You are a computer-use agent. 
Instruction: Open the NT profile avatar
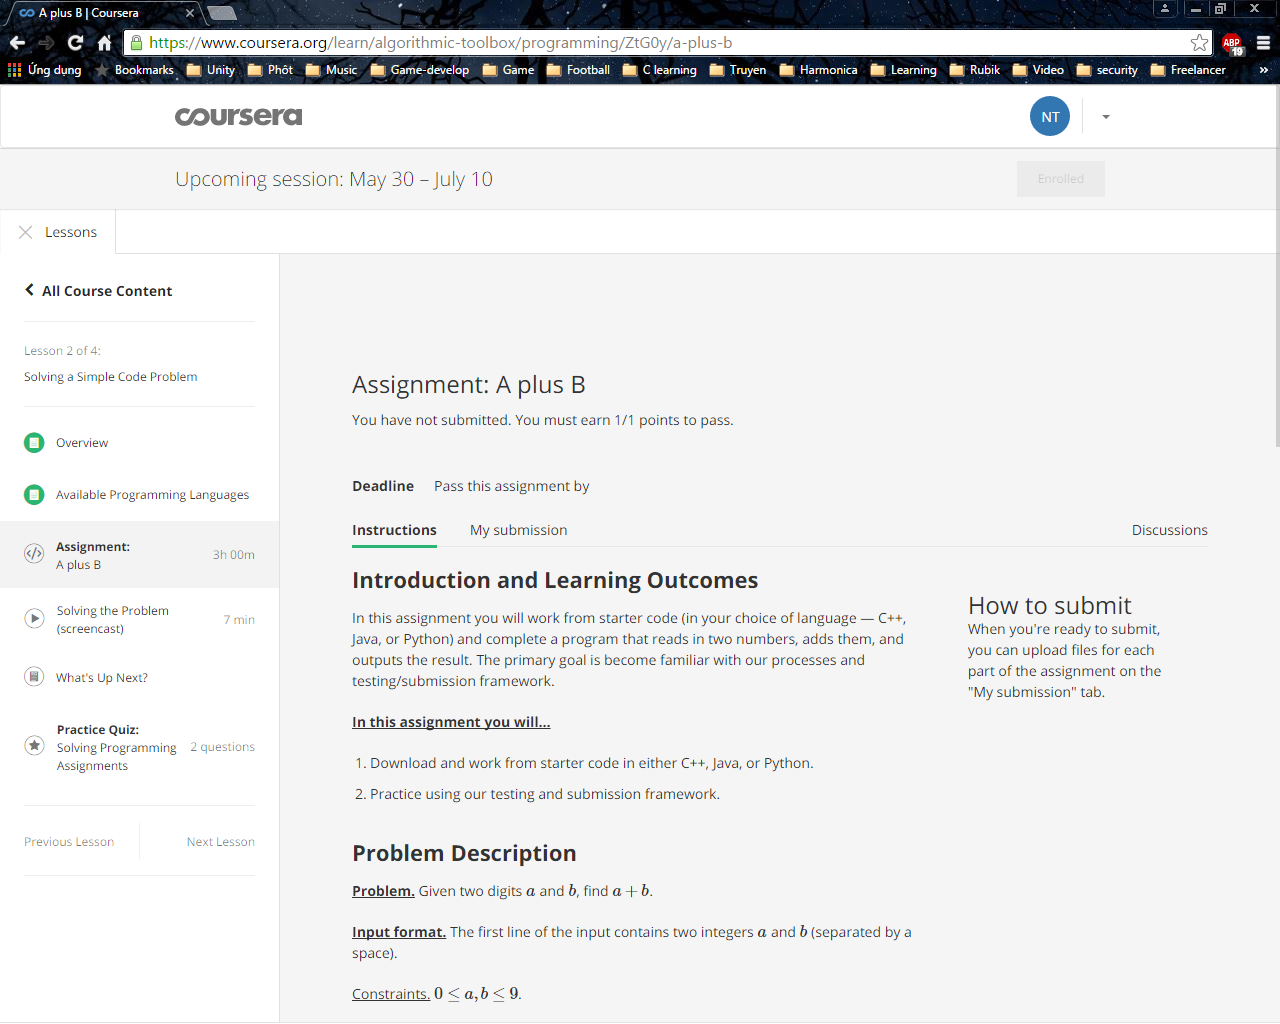(x=1050, y=117)
